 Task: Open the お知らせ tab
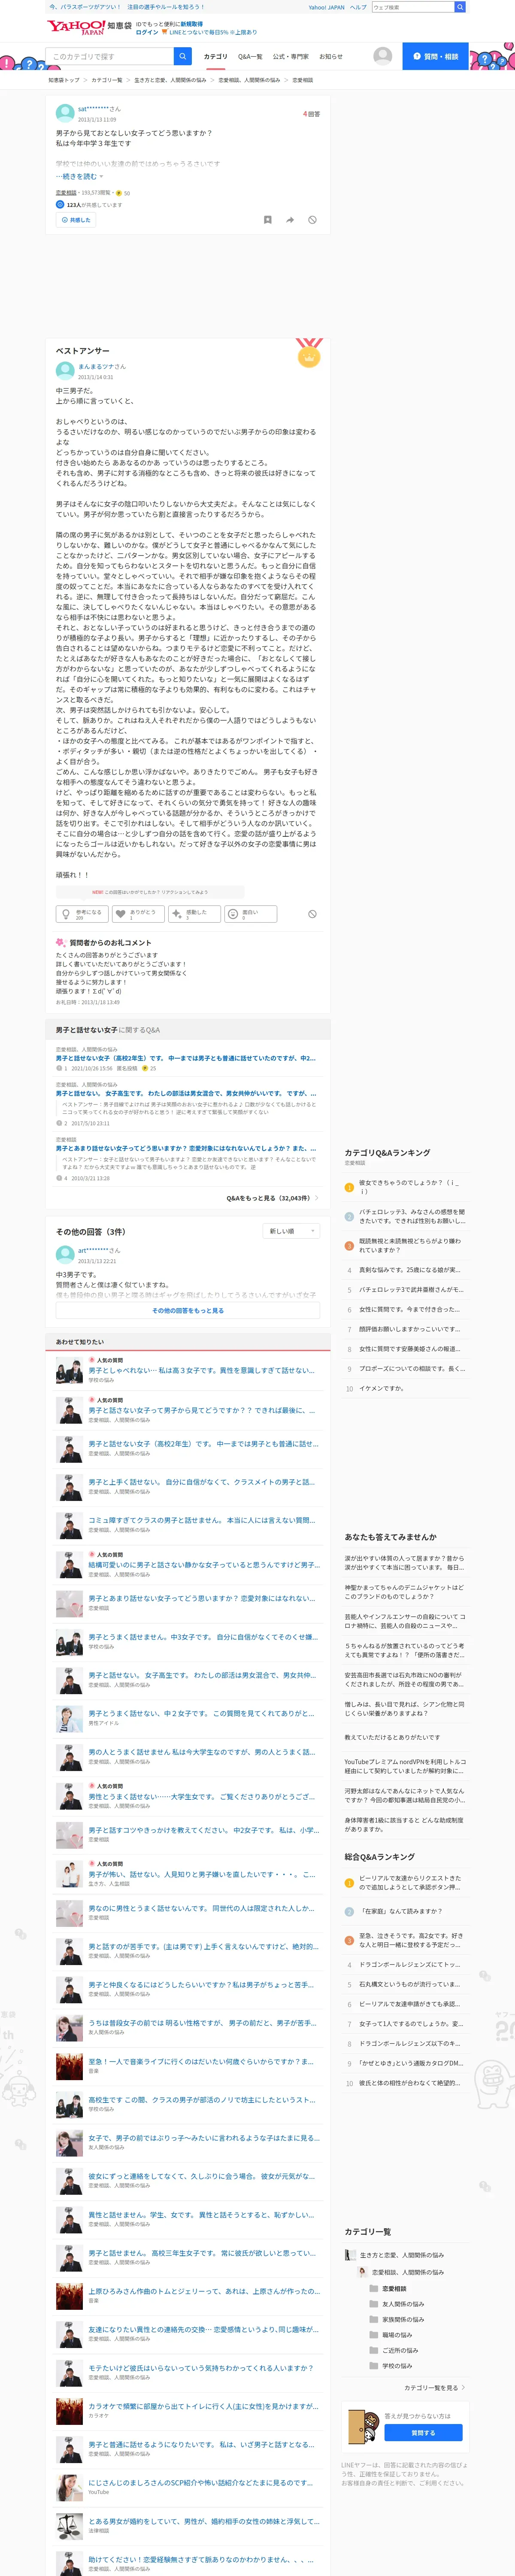[x=331, y=57]
